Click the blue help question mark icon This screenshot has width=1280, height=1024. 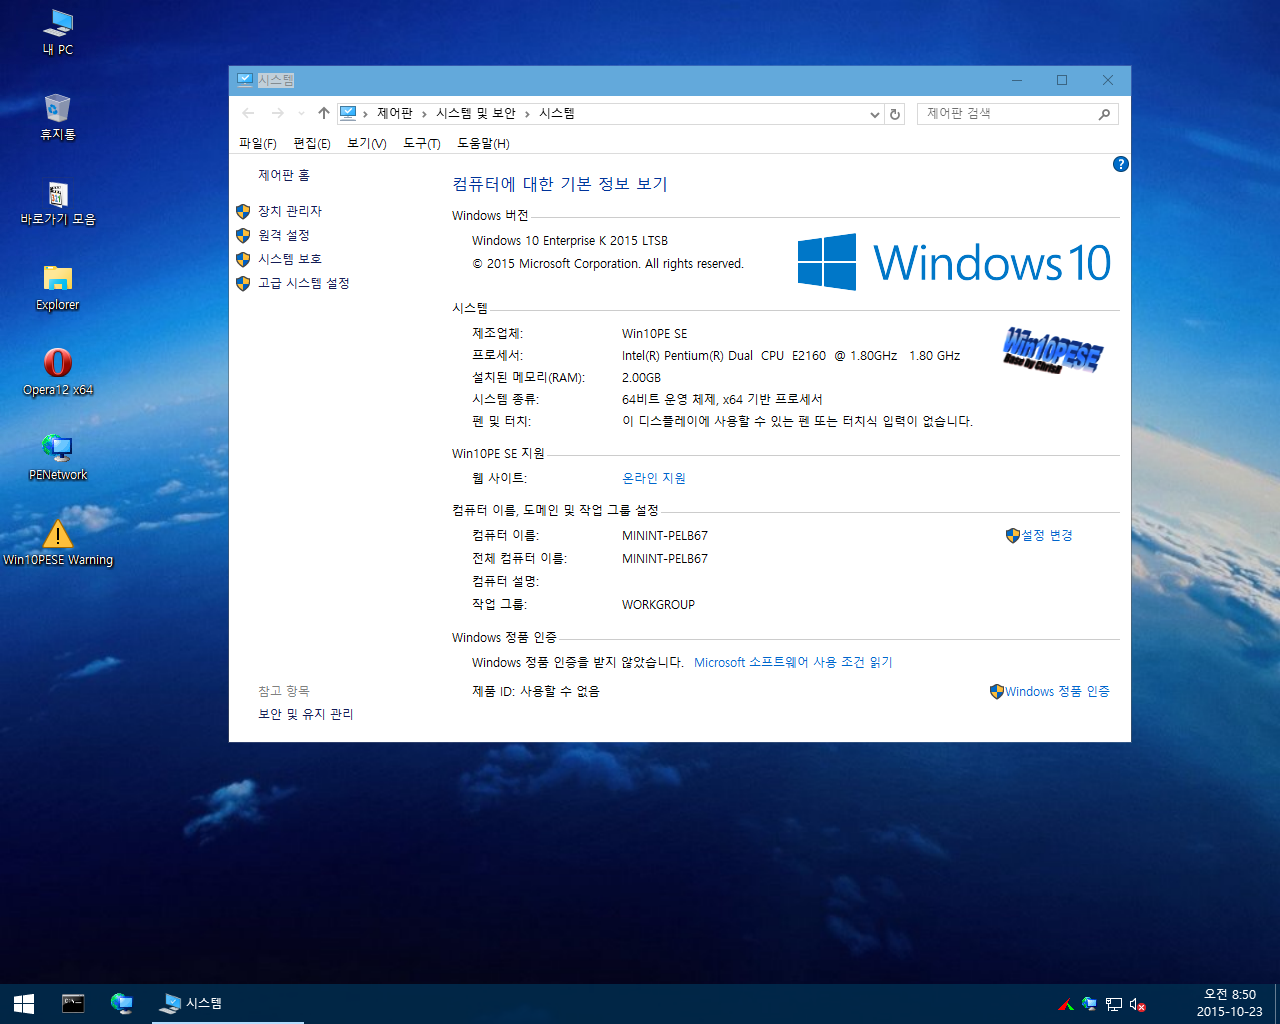click(x=1121, y=164)
